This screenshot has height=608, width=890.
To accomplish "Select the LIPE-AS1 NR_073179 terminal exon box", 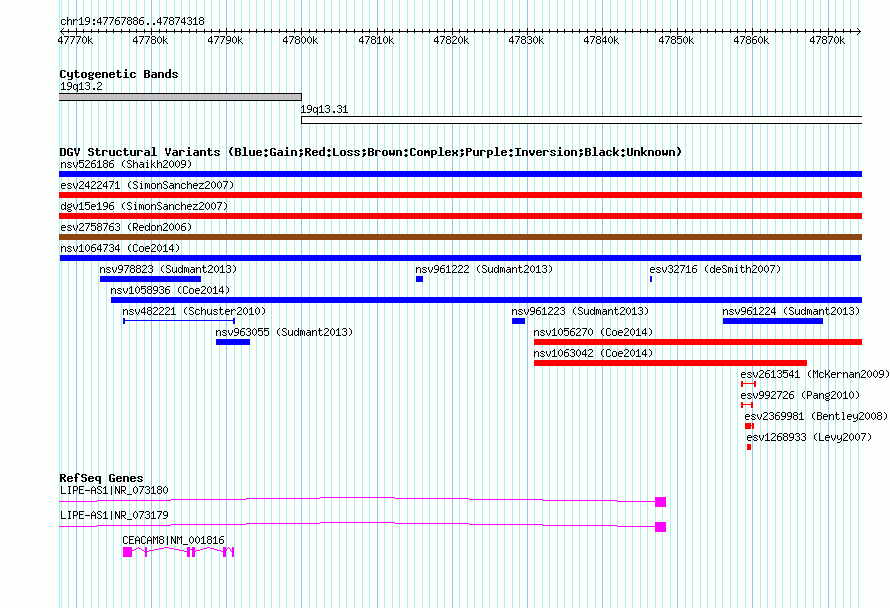I will (x=661, y=527).
